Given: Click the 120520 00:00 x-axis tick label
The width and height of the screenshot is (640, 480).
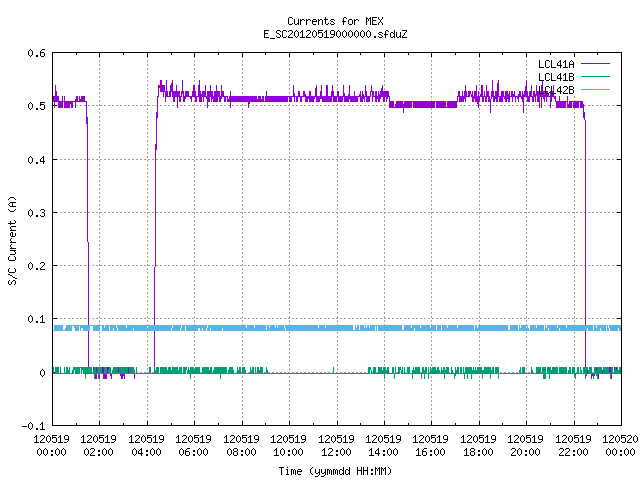Looking at the screenshot, I should (x=620, y=445).
